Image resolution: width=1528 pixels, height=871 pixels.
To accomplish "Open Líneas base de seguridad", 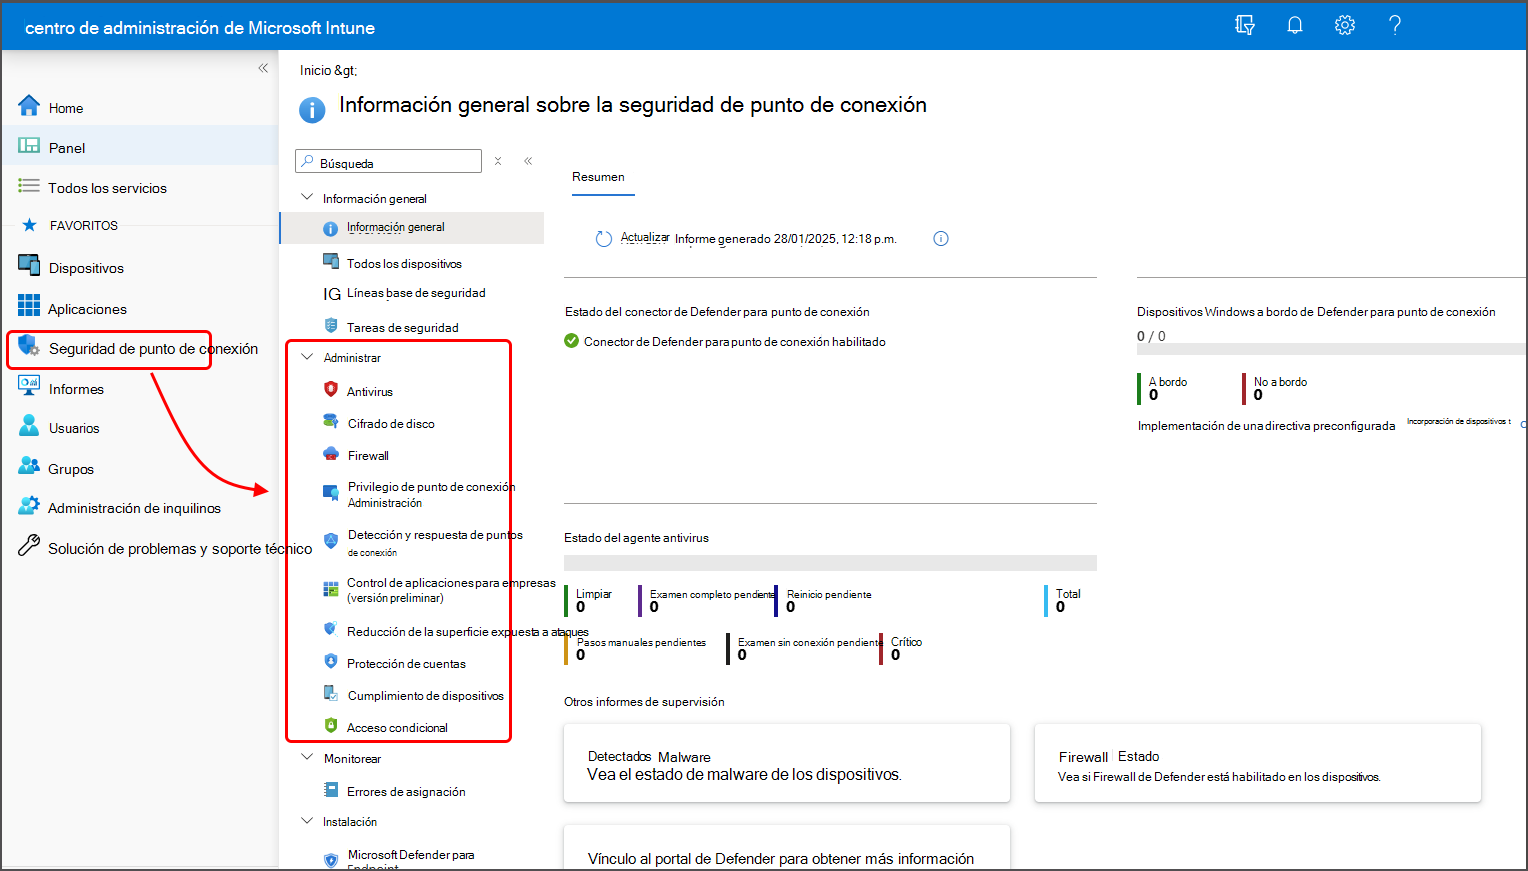I will click(416, 293).
